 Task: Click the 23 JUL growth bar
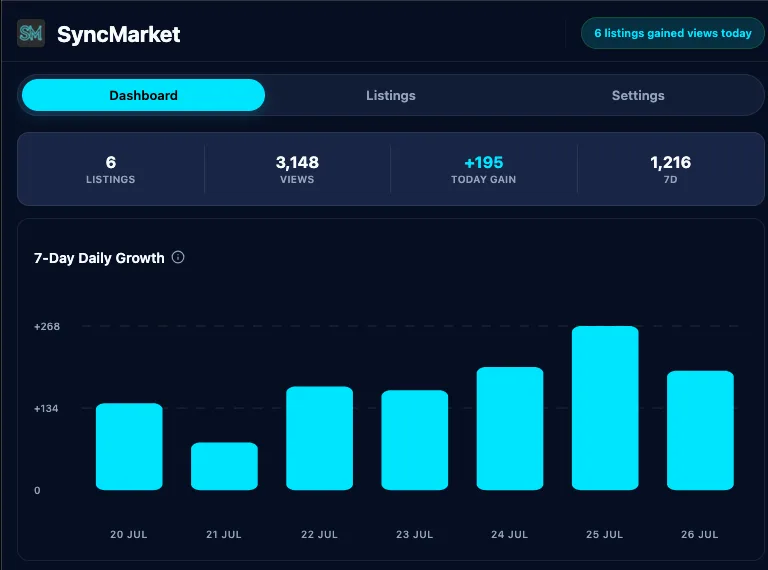415,440
